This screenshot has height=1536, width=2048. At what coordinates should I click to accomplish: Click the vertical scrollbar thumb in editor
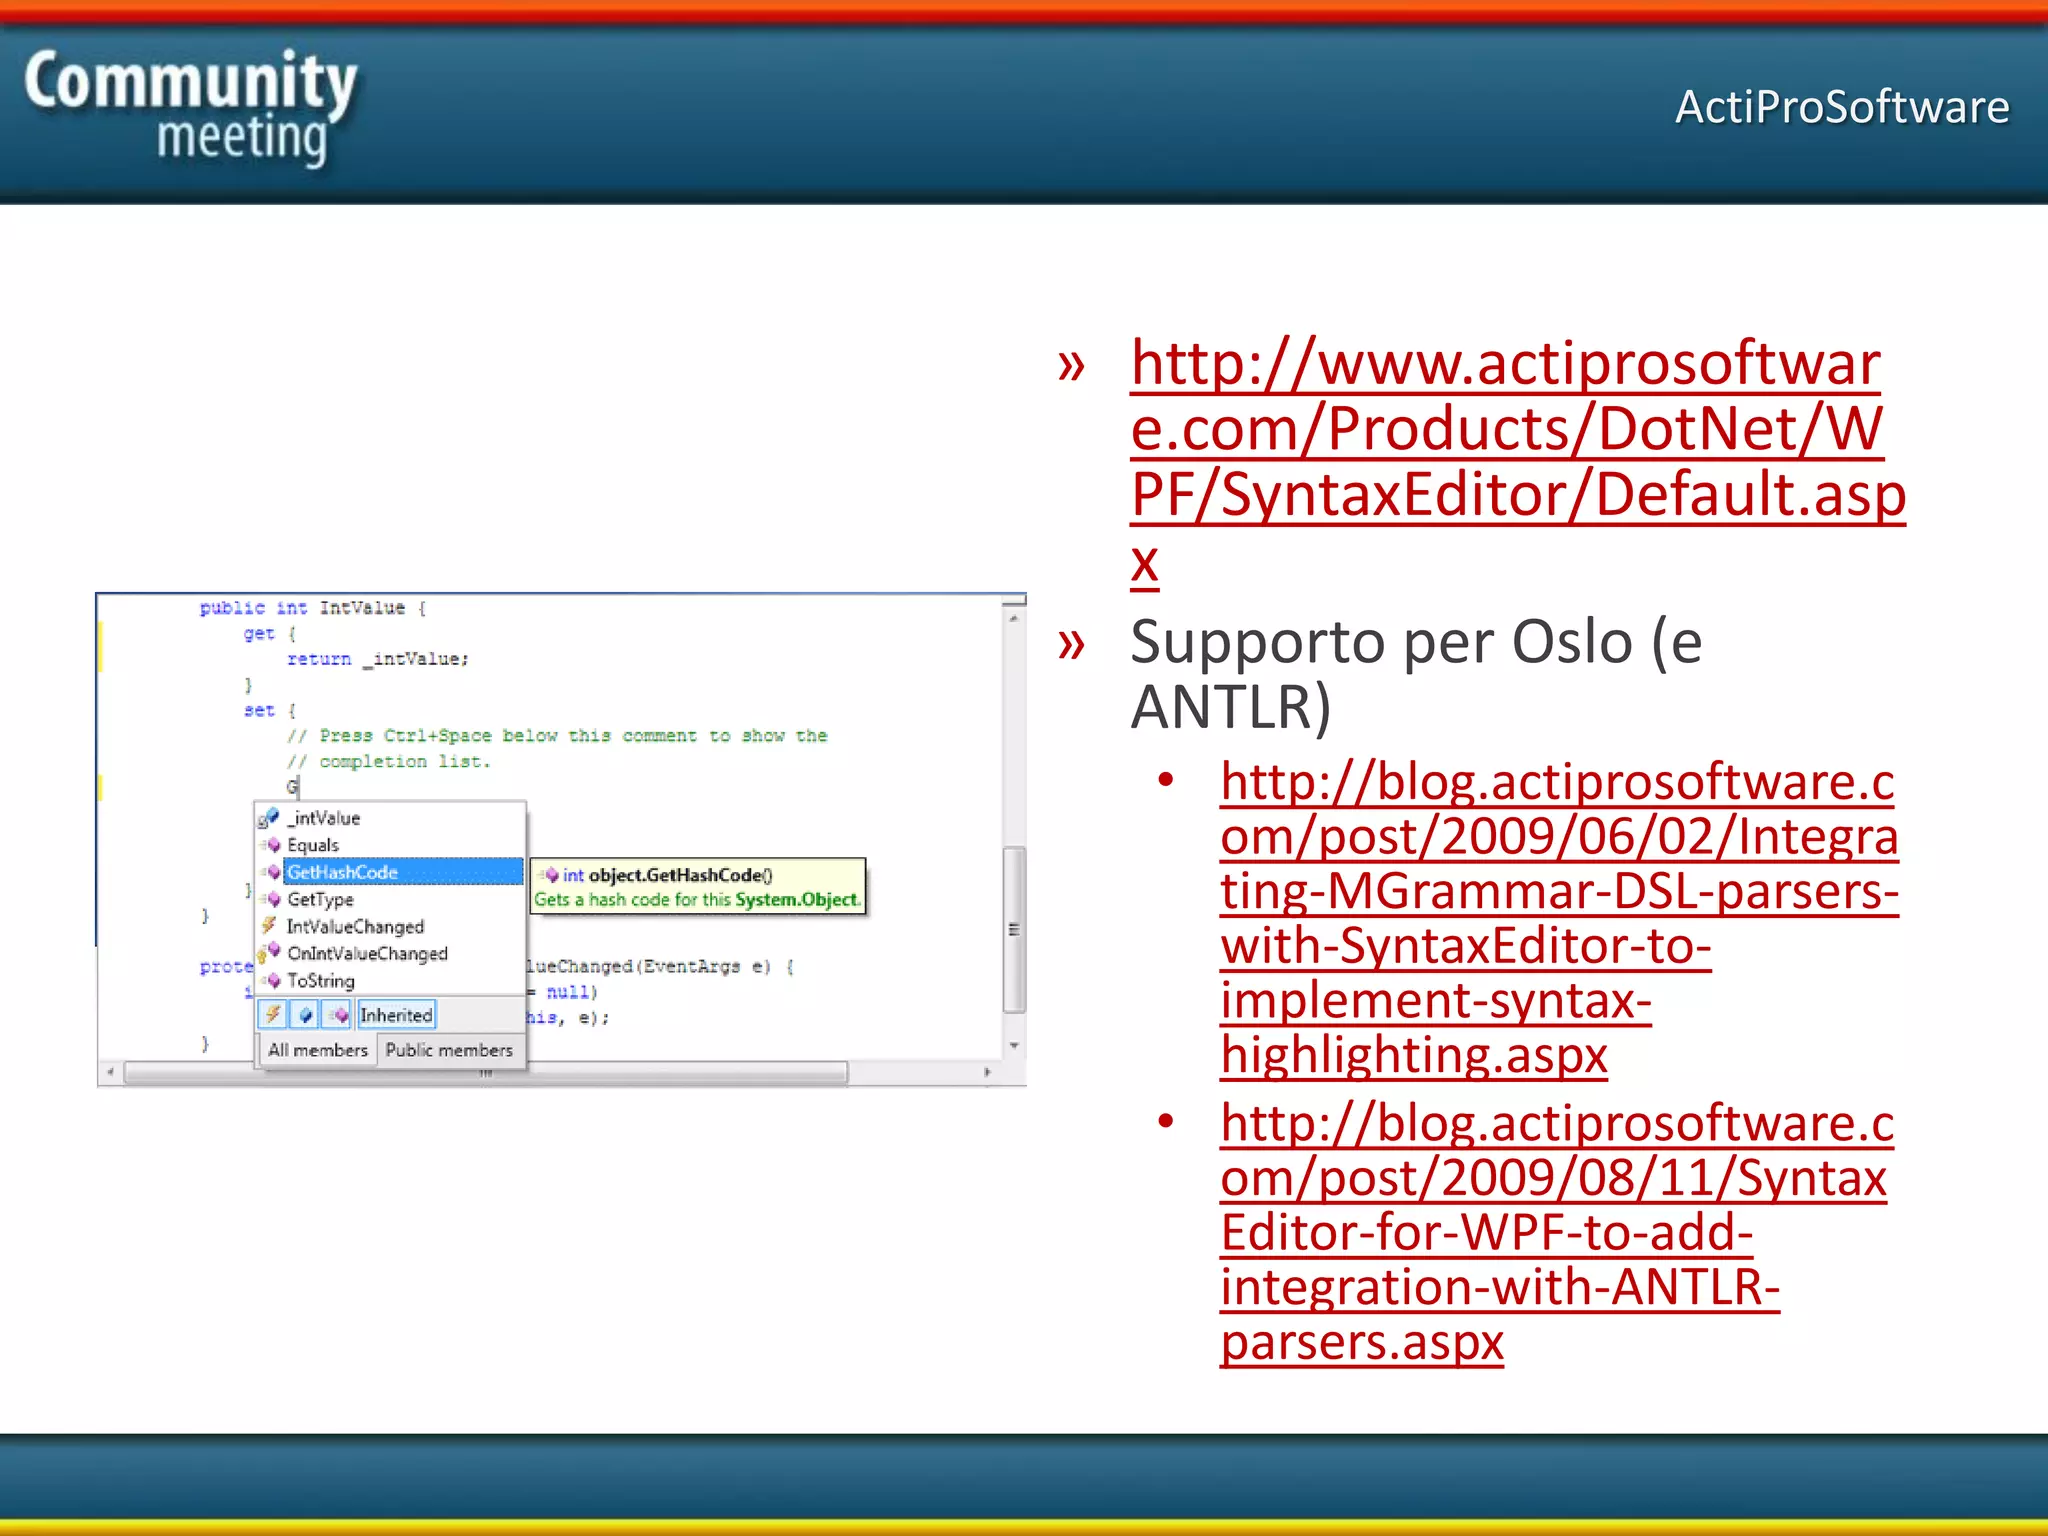[x=1014, y=930]
